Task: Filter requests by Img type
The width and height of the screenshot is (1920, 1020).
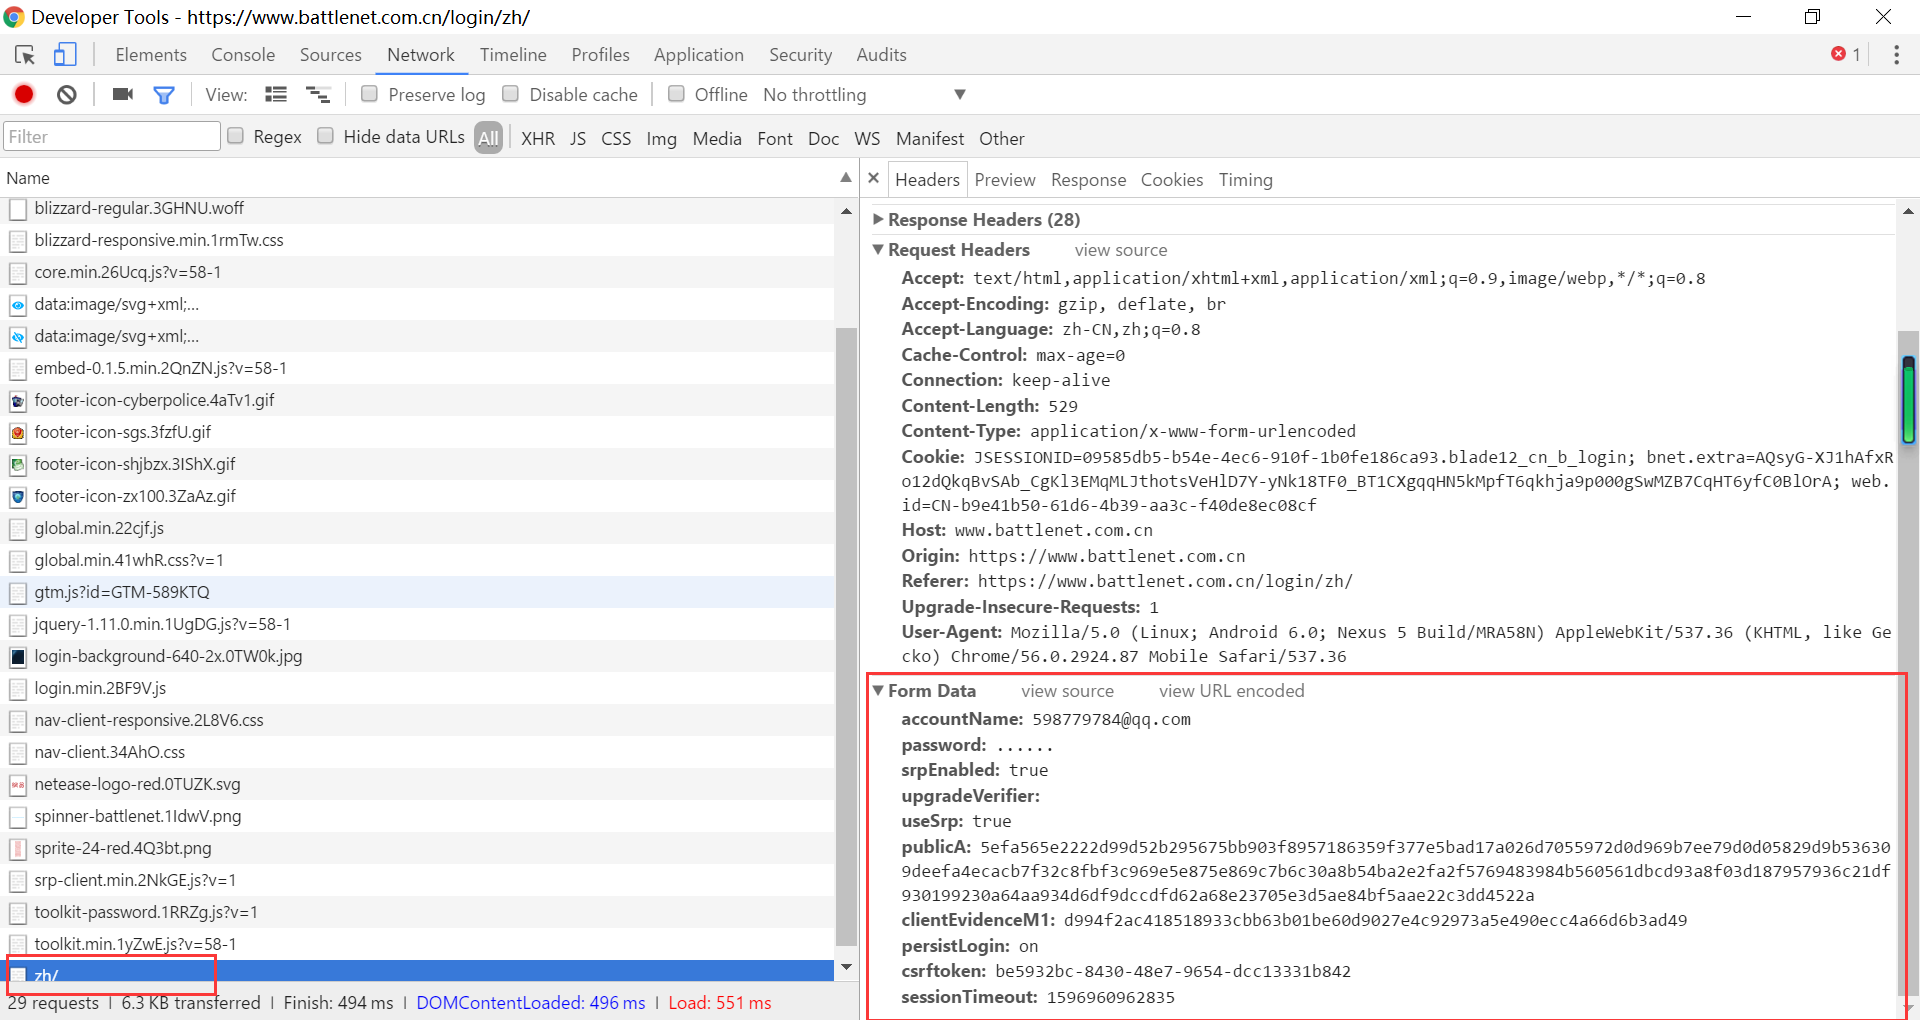Action: click(x=661, y=138)
